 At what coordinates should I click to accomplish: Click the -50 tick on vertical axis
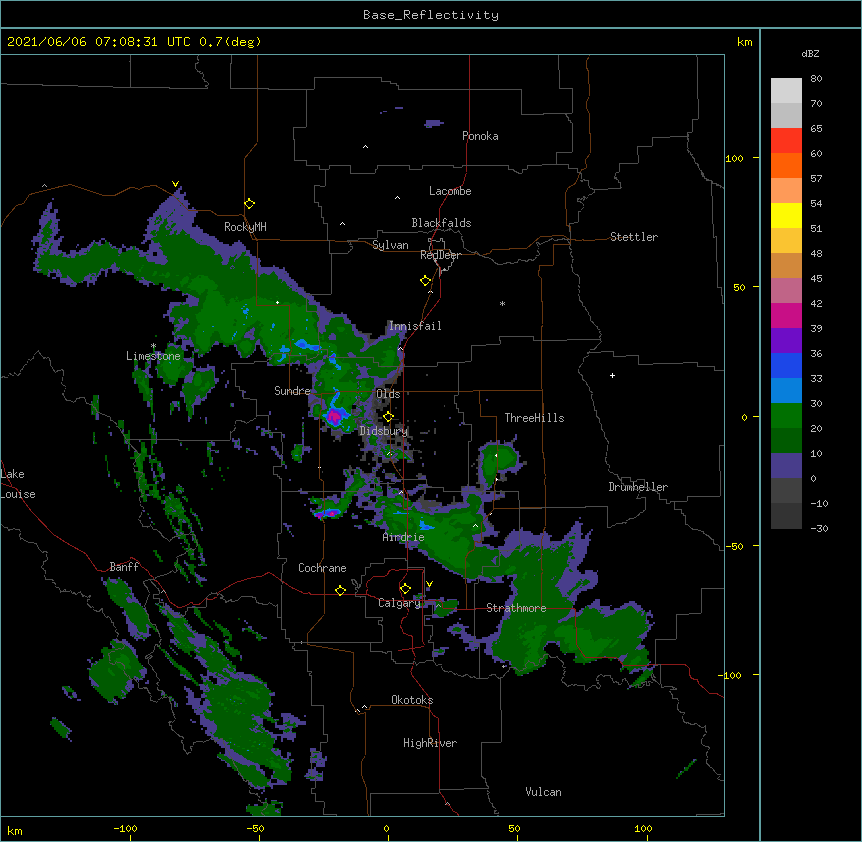[x=734, y=546]
